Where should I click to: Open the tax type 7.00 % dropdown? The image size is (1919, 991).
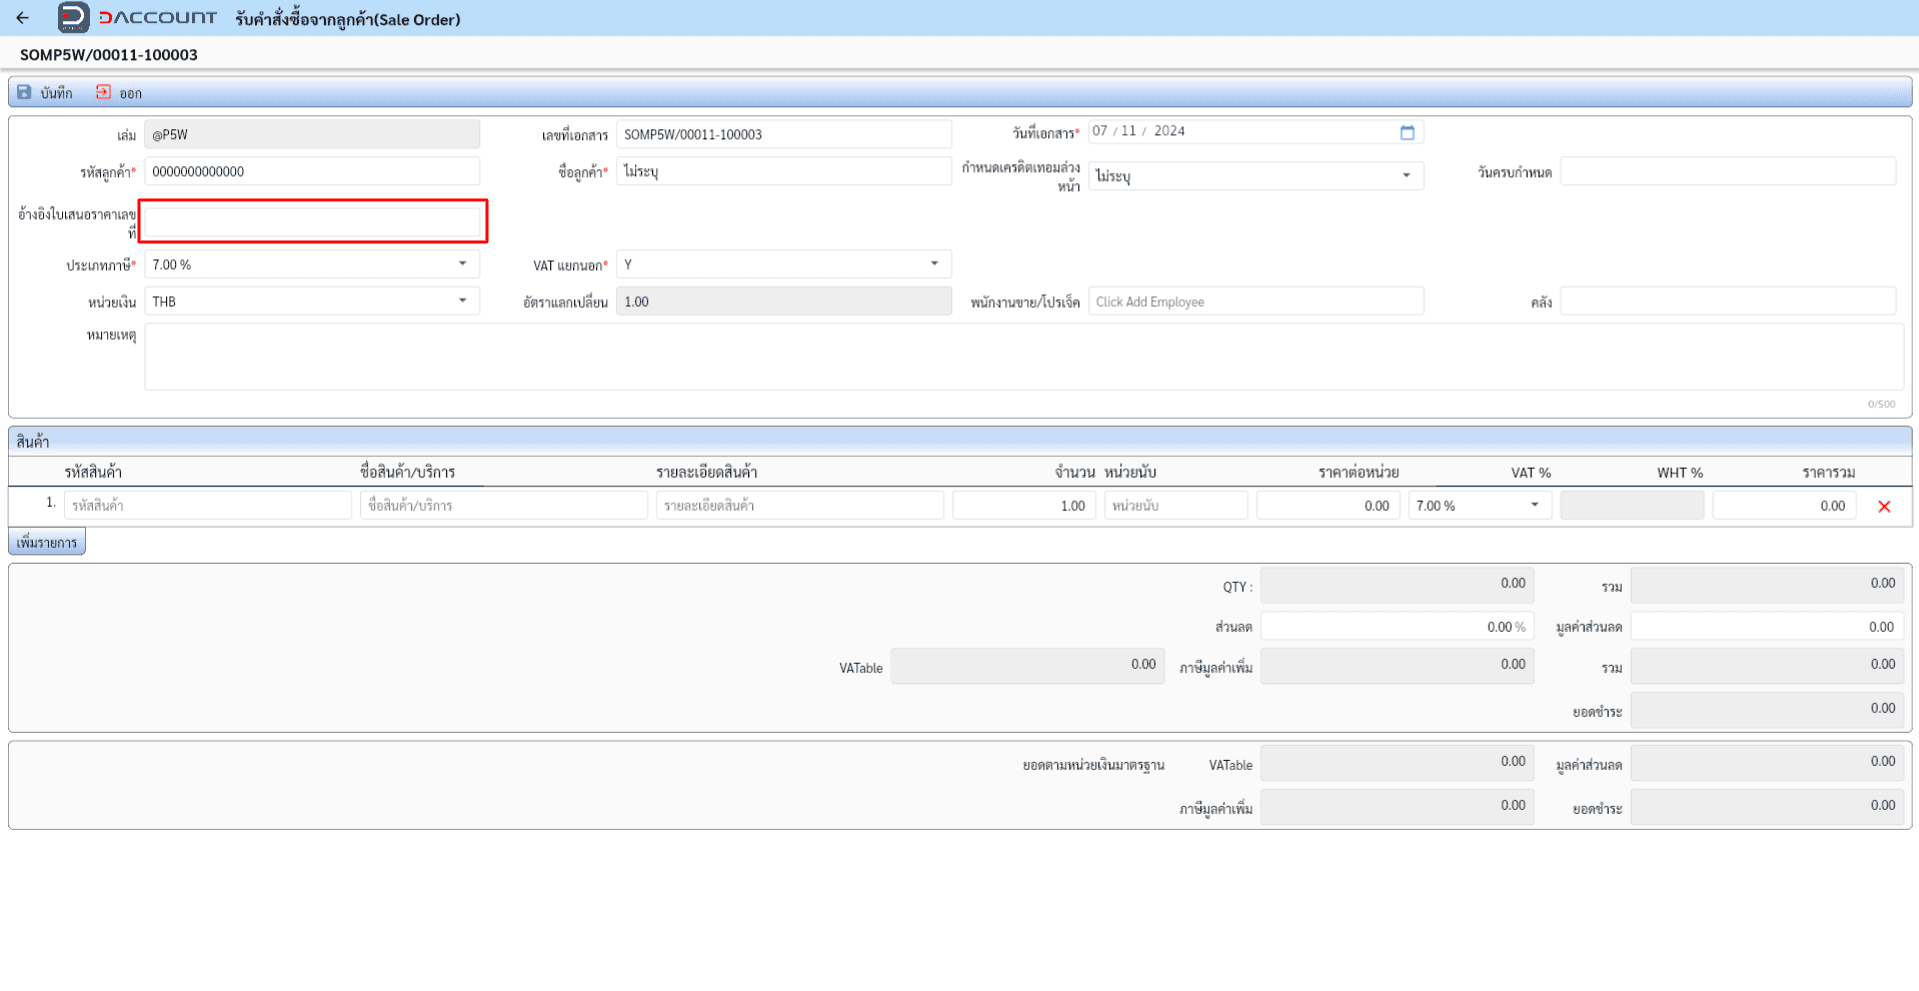tap(312, 265)
